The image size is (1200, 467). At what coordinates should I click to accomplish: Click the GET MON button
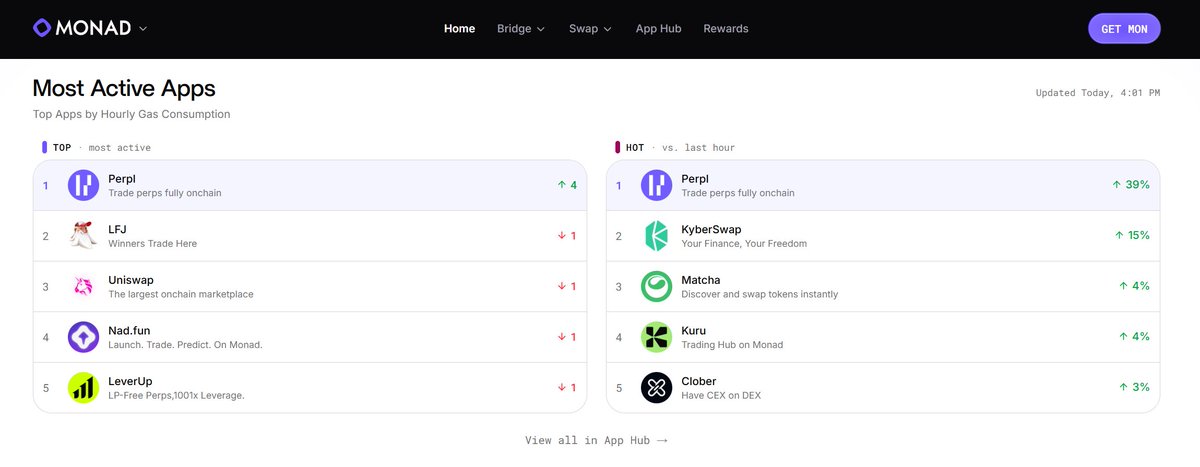coord(1124,29)
